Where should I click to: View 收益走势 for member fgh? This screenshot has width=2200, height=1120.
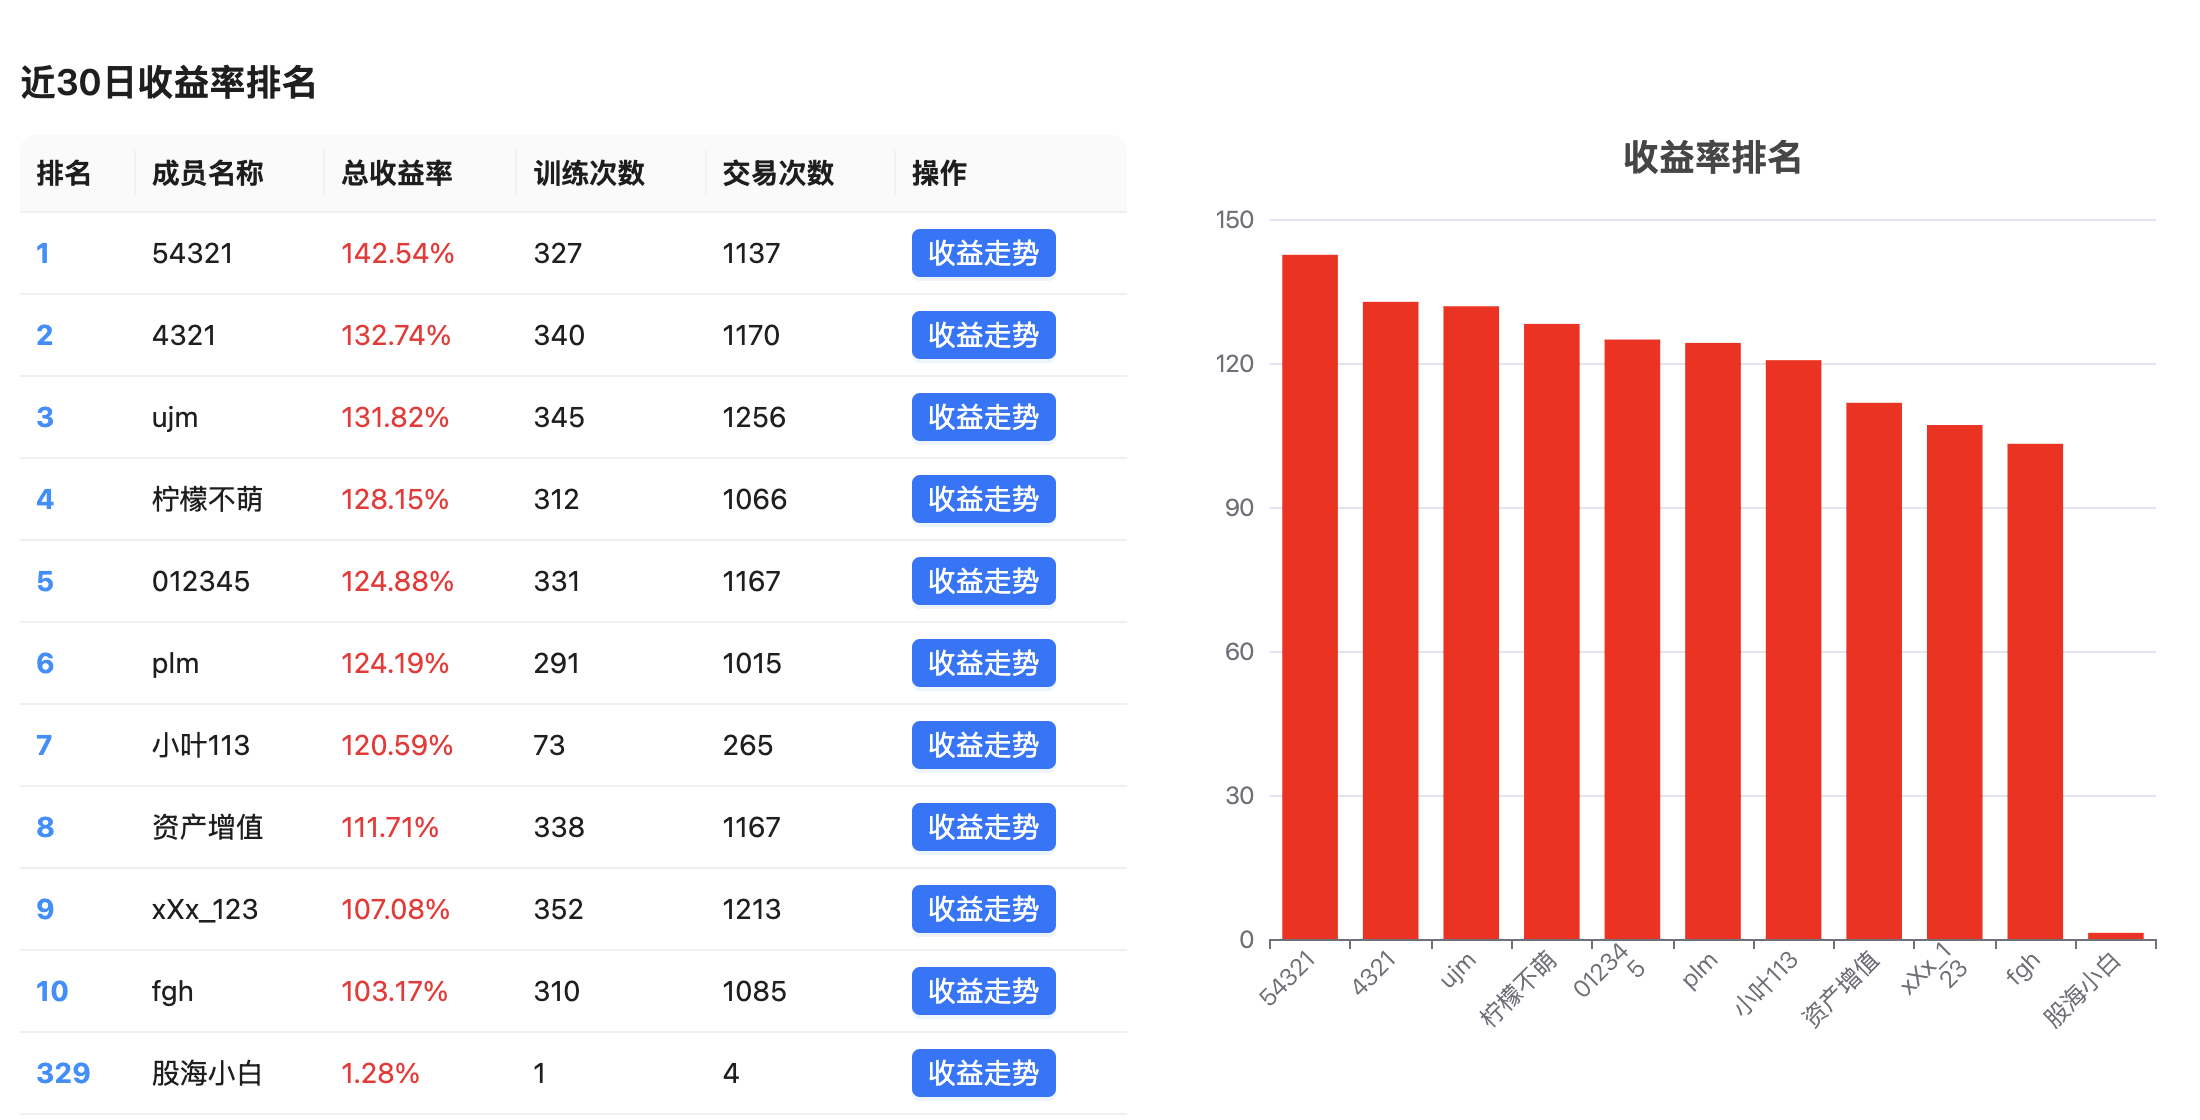pyautogui.click(x=983, y=991)
